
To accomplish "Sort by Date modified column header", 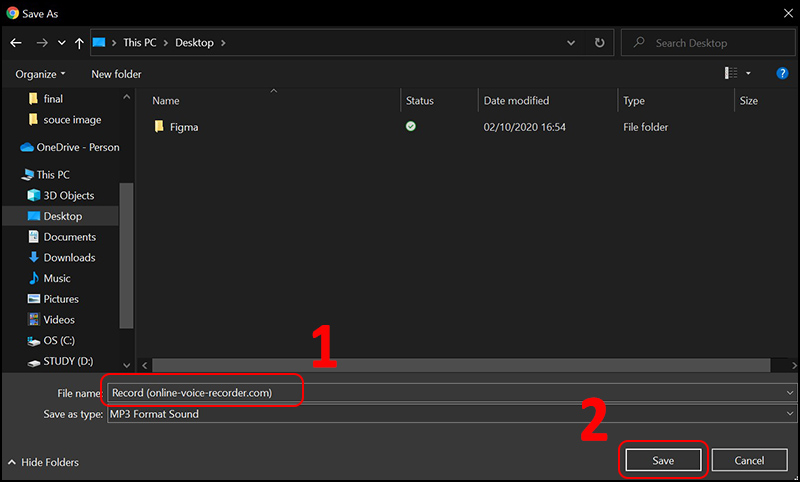I will pos(516,101).
